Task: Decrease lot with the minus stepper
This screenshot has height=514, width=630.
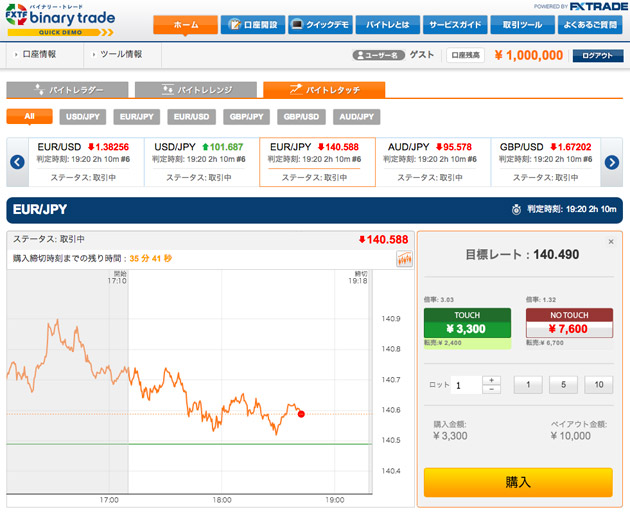Action: tap(491, 389)
